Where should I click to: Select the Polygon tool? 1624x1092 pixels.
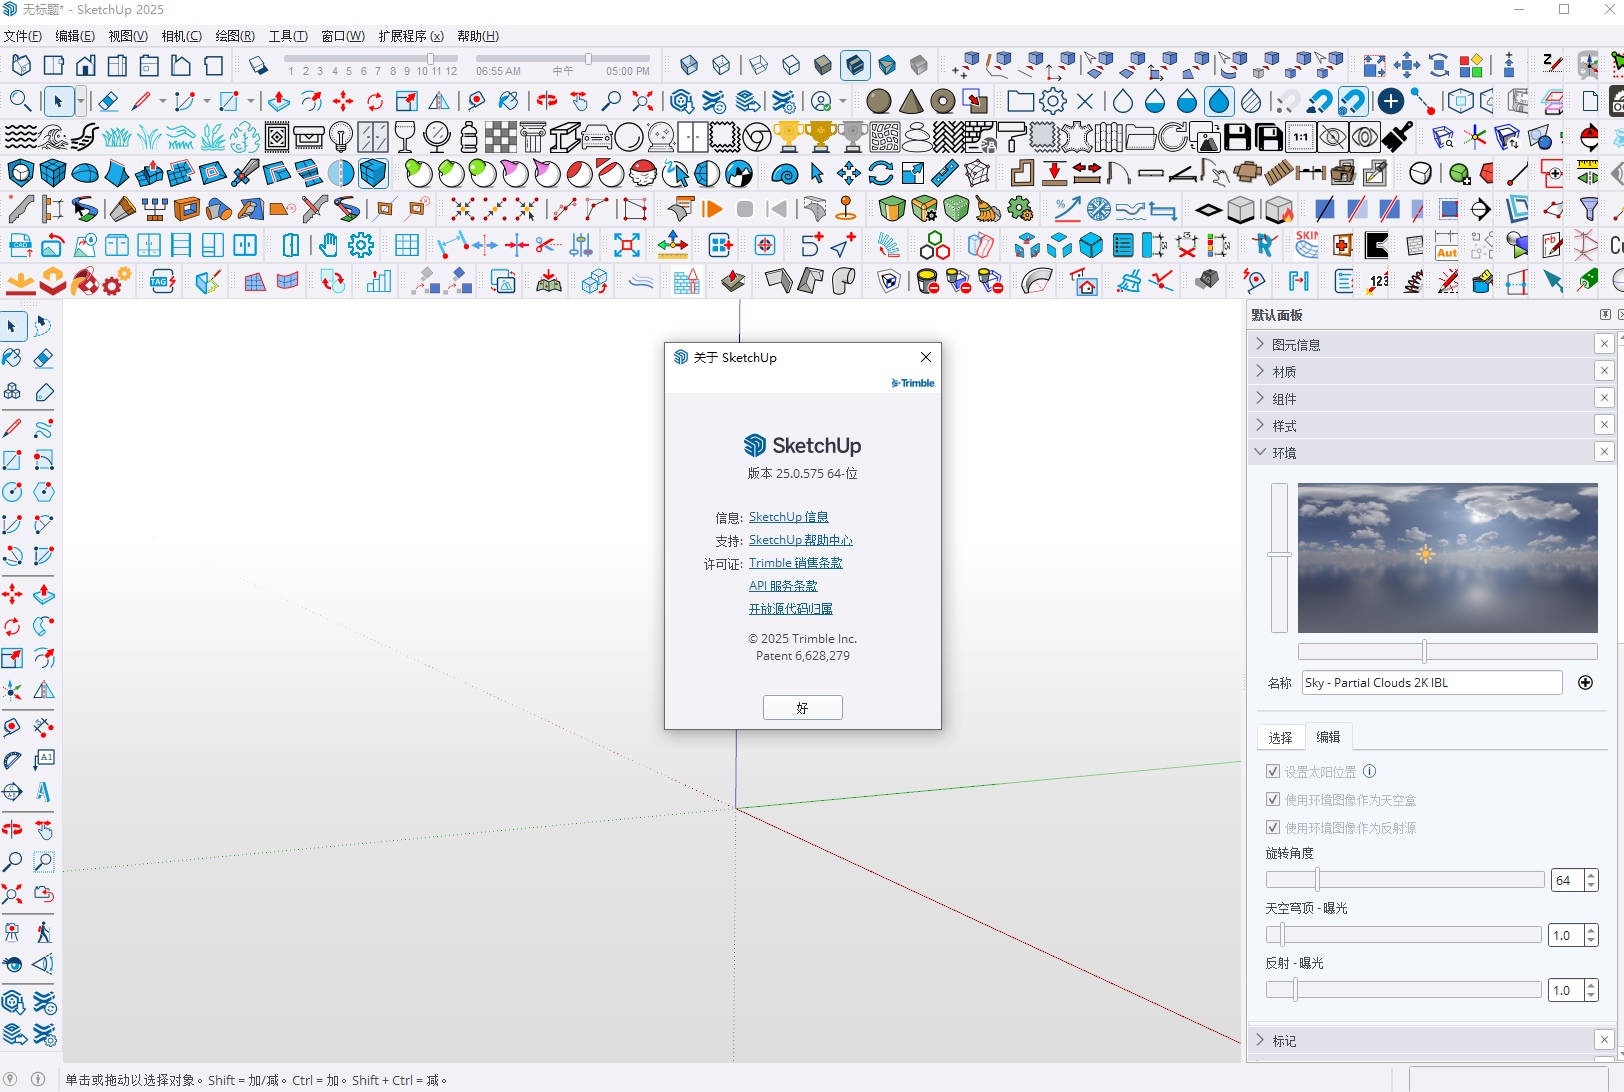point(43,492)
